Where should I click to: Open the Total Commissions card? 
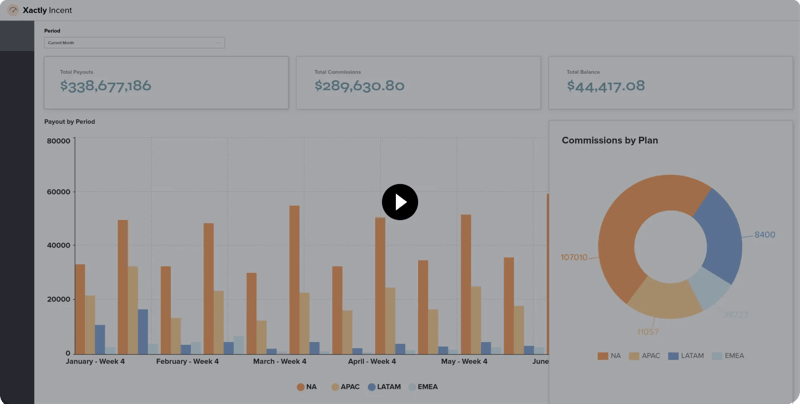pyautogui.click(x=418, y=82)
